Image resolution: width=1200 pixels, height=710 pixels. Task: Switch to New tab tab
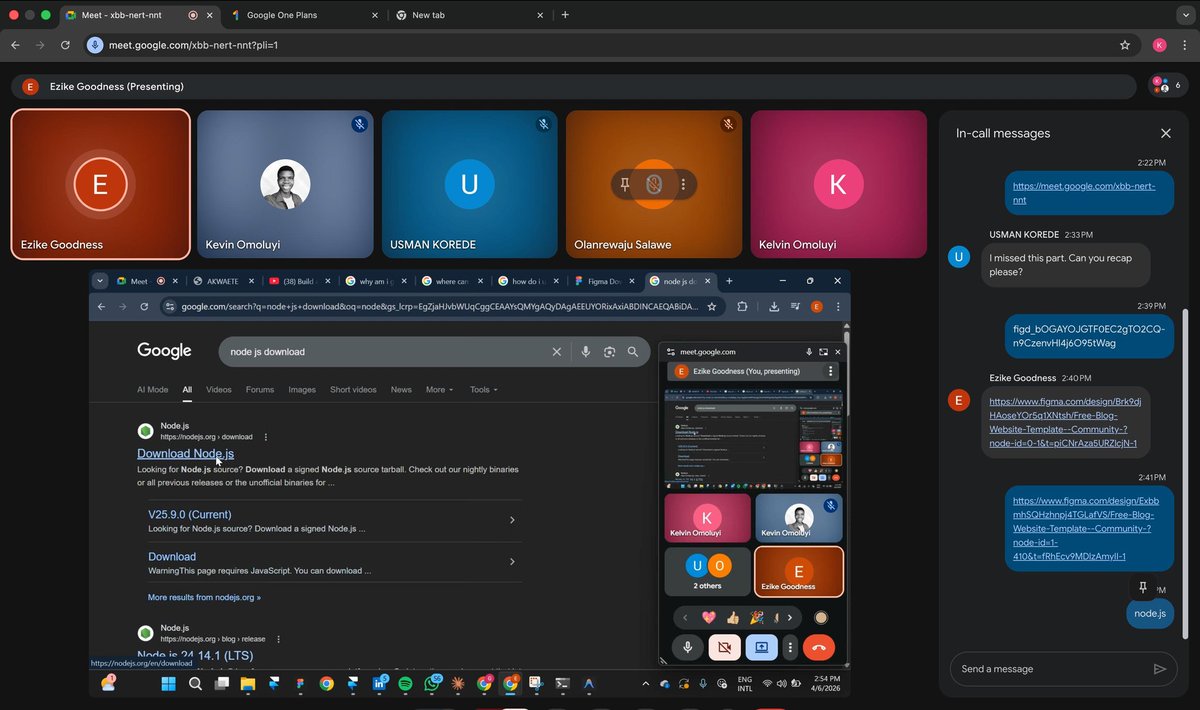coord(470,15)
